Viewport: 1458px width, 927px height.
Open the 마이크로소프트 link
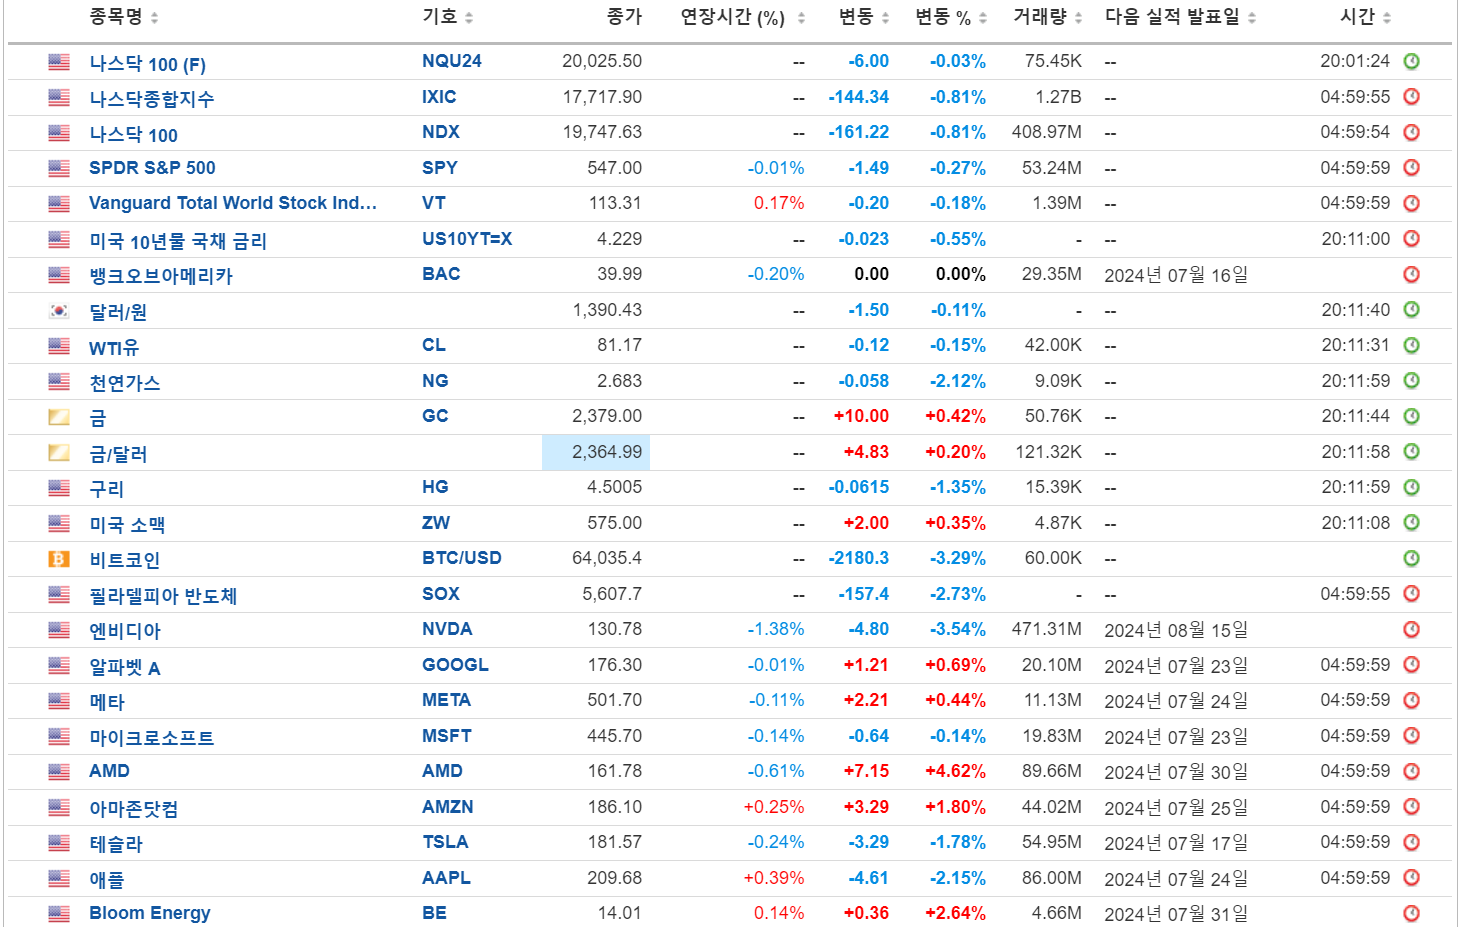point(152,737)
